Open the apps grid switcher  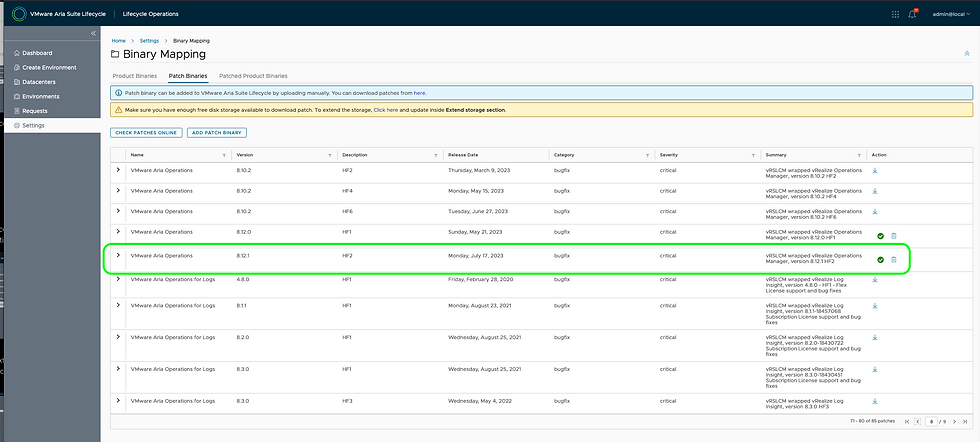point(895,14)
